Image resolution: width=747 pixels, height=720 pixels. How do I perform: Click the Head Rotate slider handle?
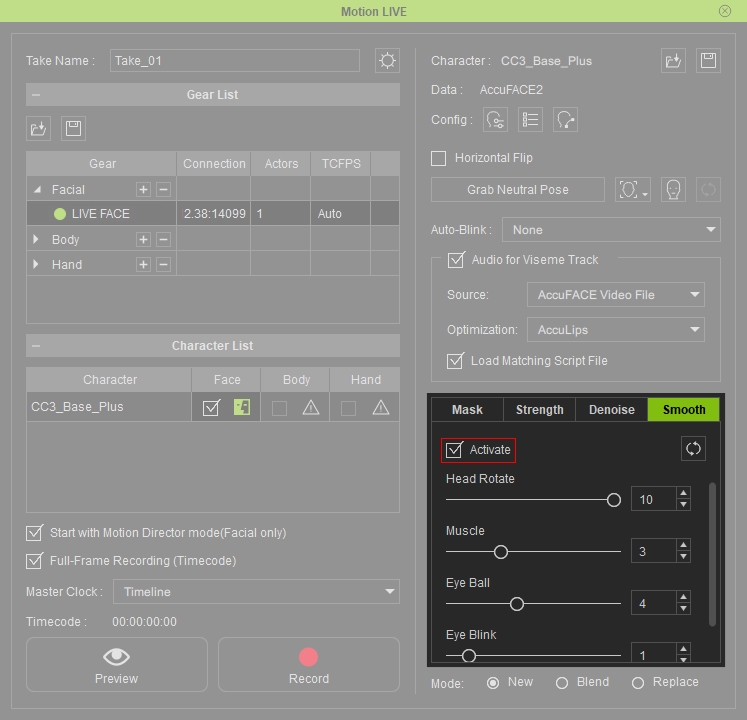click(x=614, y=500)
